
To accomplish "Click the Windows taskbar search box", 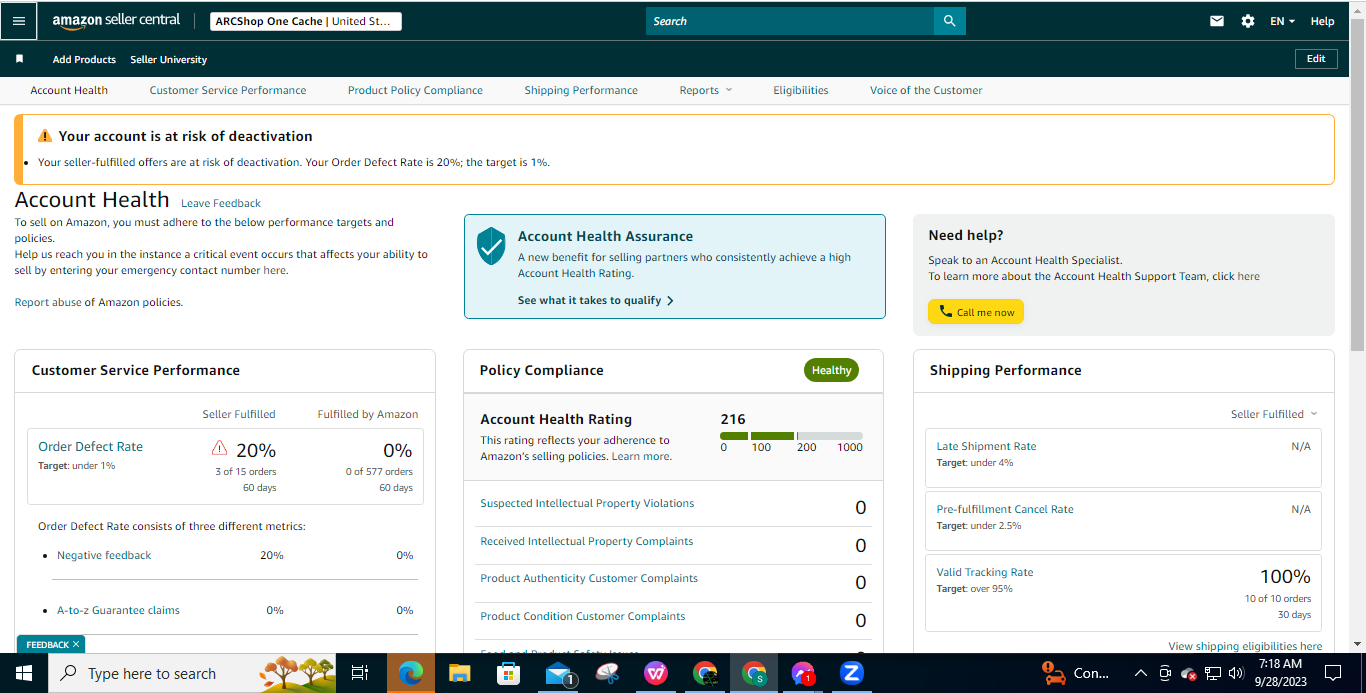I will [192, 673].
